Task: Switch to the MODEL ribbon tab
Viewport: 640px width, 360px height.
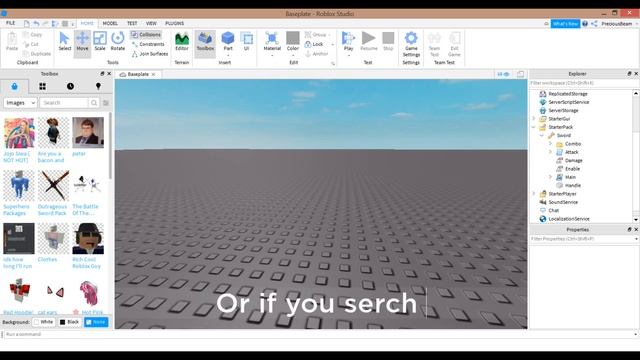Action: pyautogui.click(x=110, y=23)
